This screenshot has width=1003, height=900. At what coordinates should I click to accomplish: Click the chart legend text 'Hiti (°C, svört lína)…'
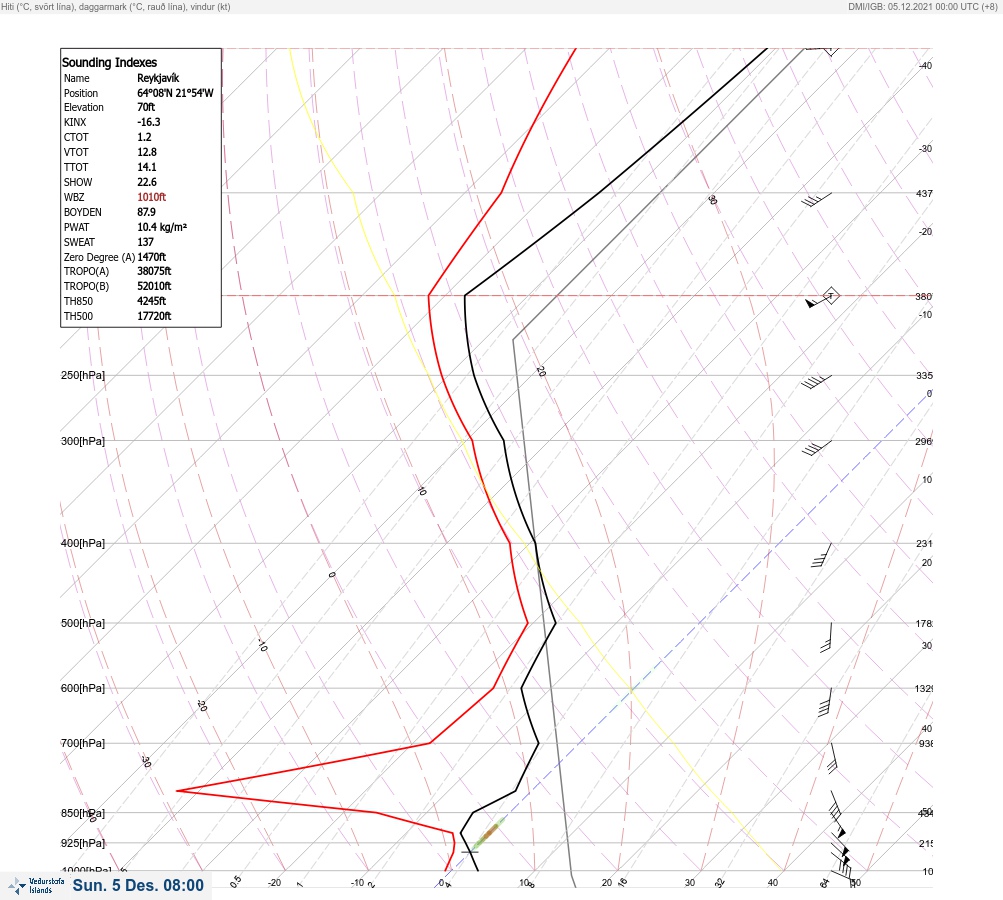click(x=116, y=6)
